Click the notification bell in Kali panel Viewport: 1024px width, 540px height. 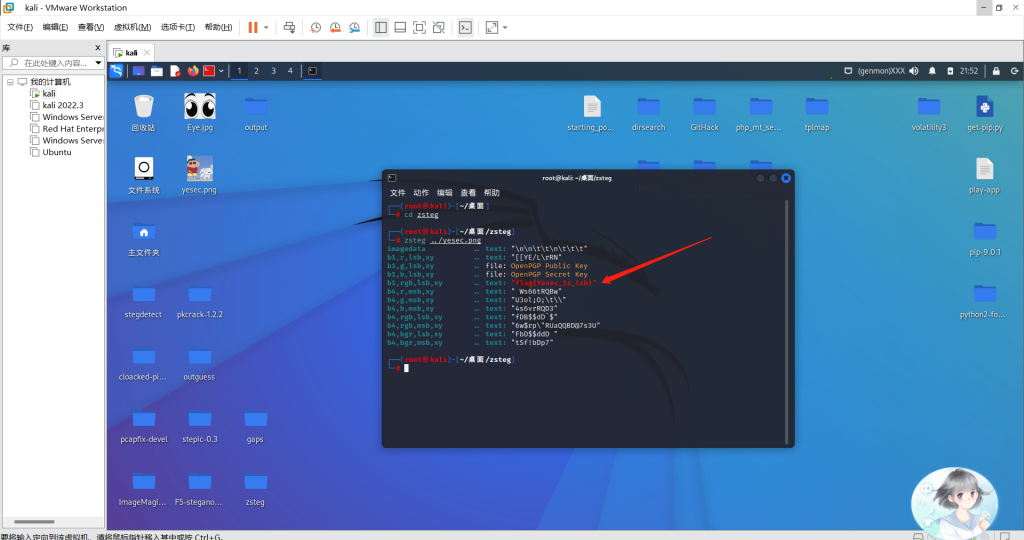[x=932, y=71]
